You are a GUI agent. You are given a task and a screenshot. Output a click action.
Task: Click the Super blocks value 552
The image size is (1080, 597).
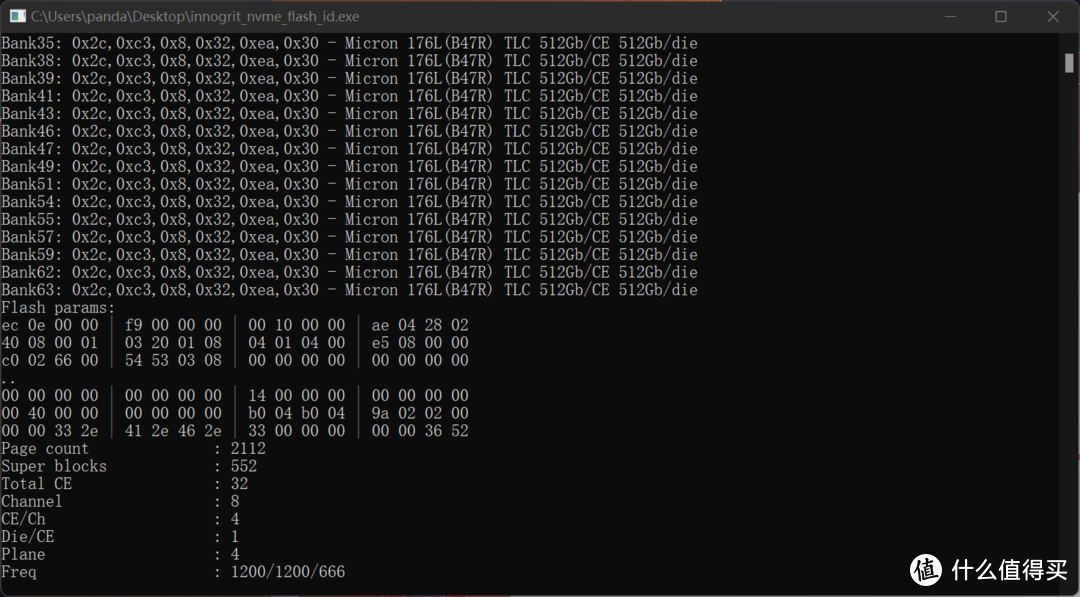click(x=244, y=466)
